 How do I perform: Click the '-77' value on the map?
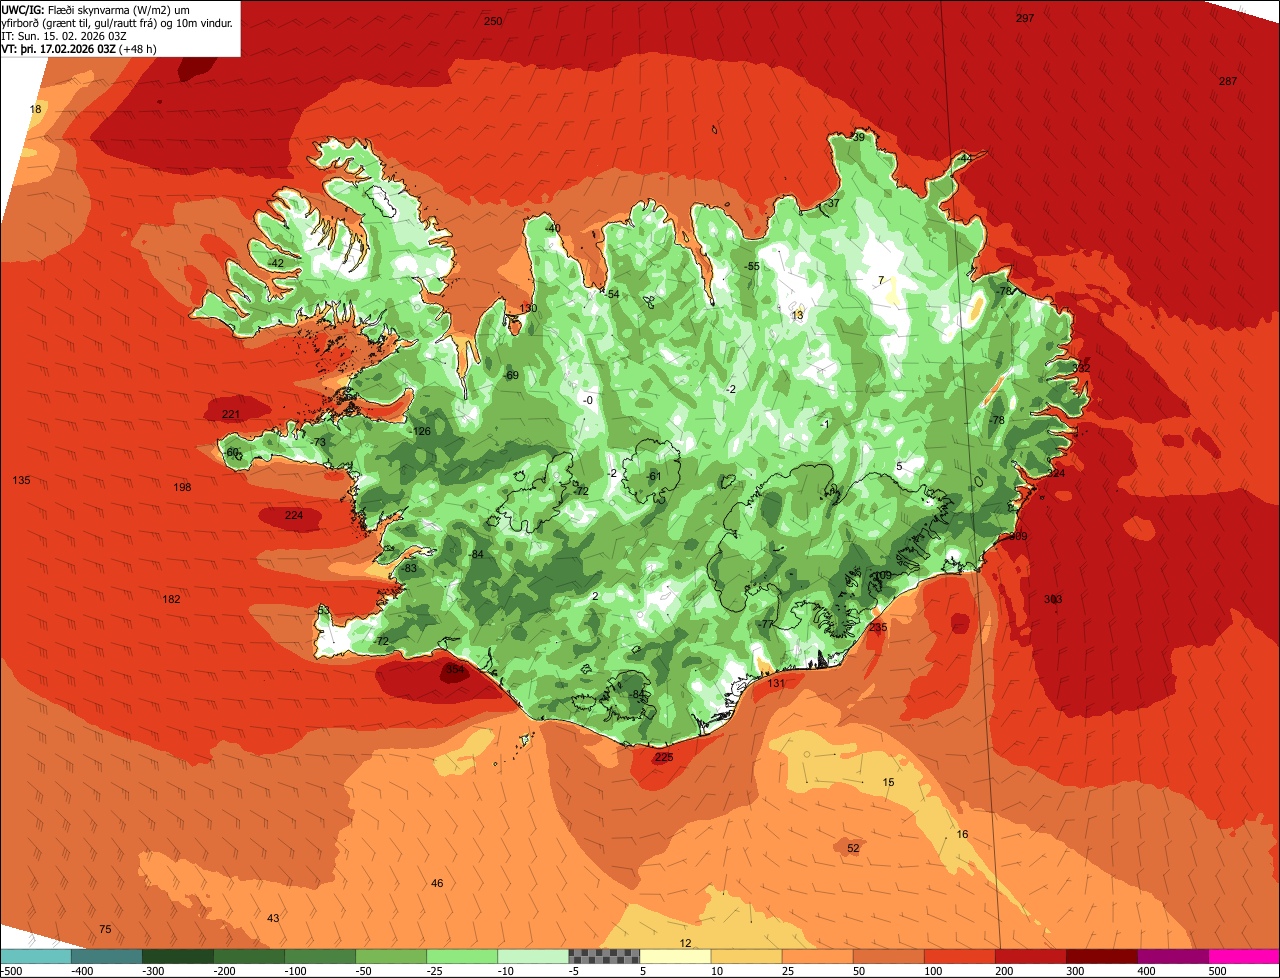pyautogui.click(x=766, y=624)
